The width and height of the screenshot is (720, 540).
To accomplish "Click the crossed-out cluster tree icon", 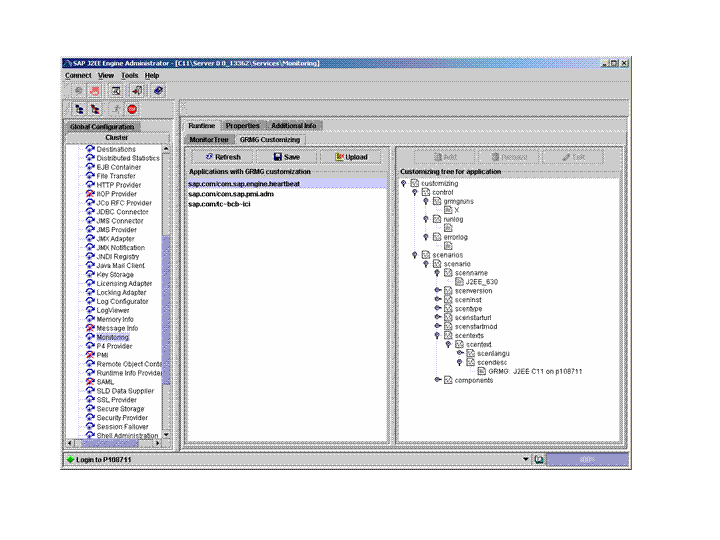I will pos(95,109).
